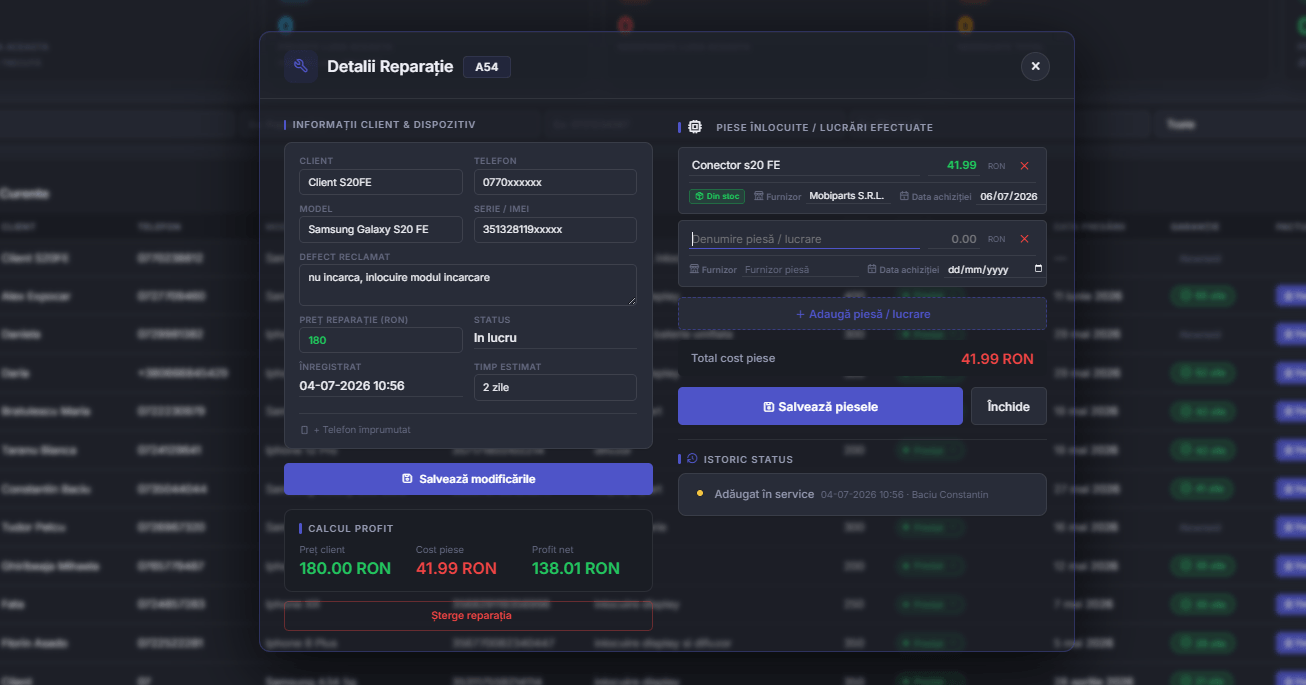This screenshot has height=685, width=1306.
Task: Click the Calcul Profit heading
Action: coord(351,528)
